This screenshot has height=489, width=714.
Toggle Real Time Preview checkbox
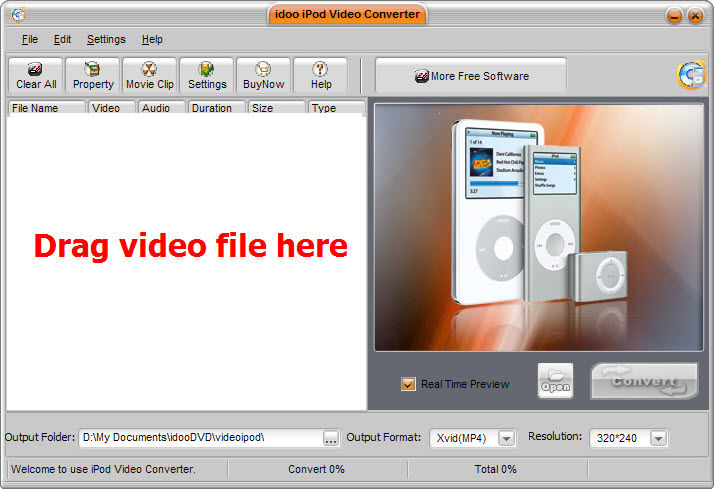pyautogui.click(x=408, y=384)
